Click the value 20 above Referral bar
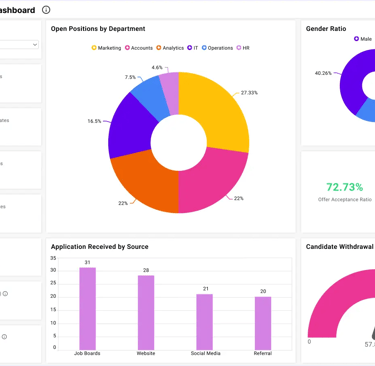Viewport: 375px width, 366px height. [263, 291]
